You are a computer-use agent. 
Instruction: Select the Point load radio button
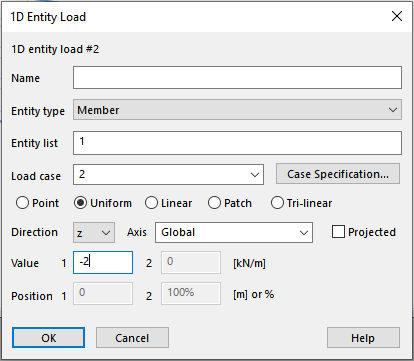coord(22,203)
